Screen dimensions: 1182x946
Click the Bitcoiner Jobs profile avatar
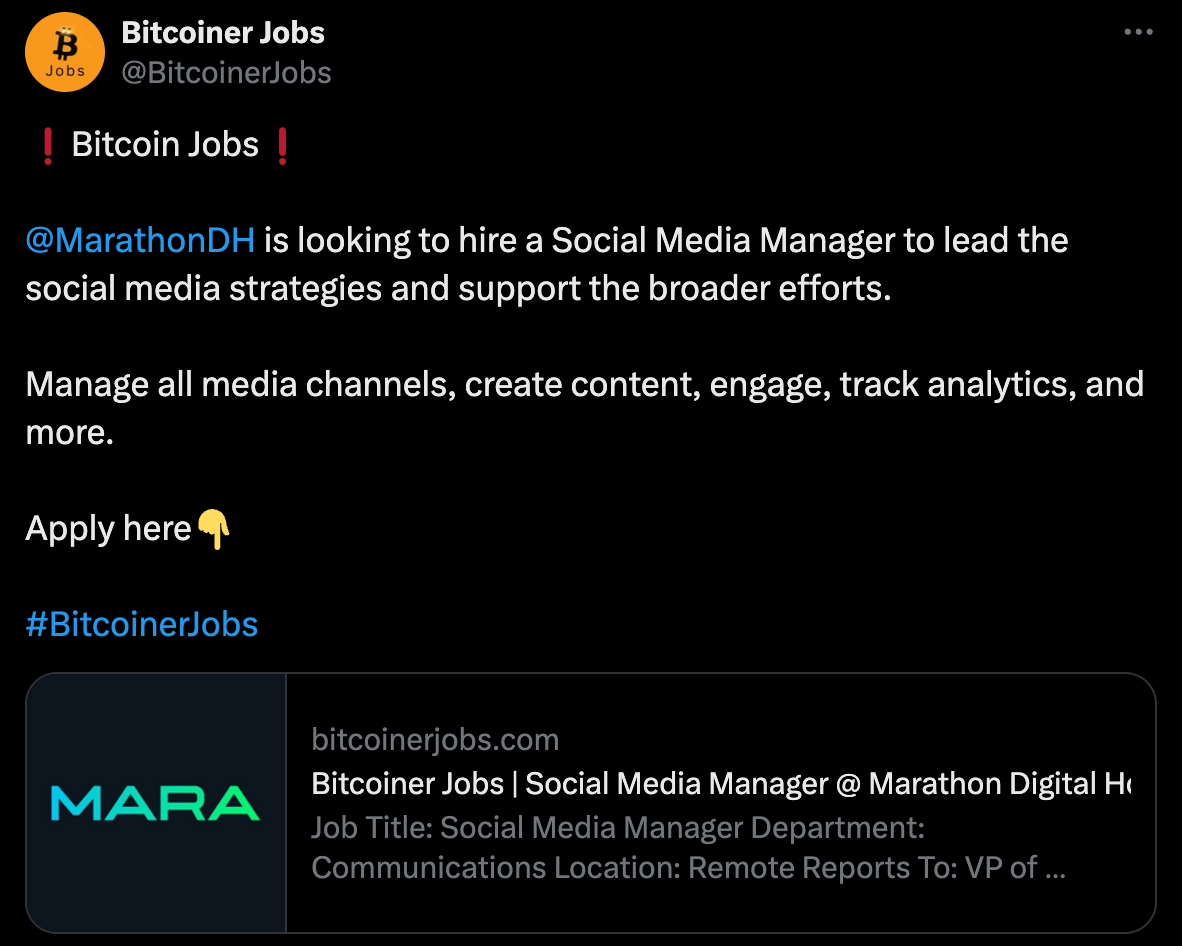pos(64,51)
